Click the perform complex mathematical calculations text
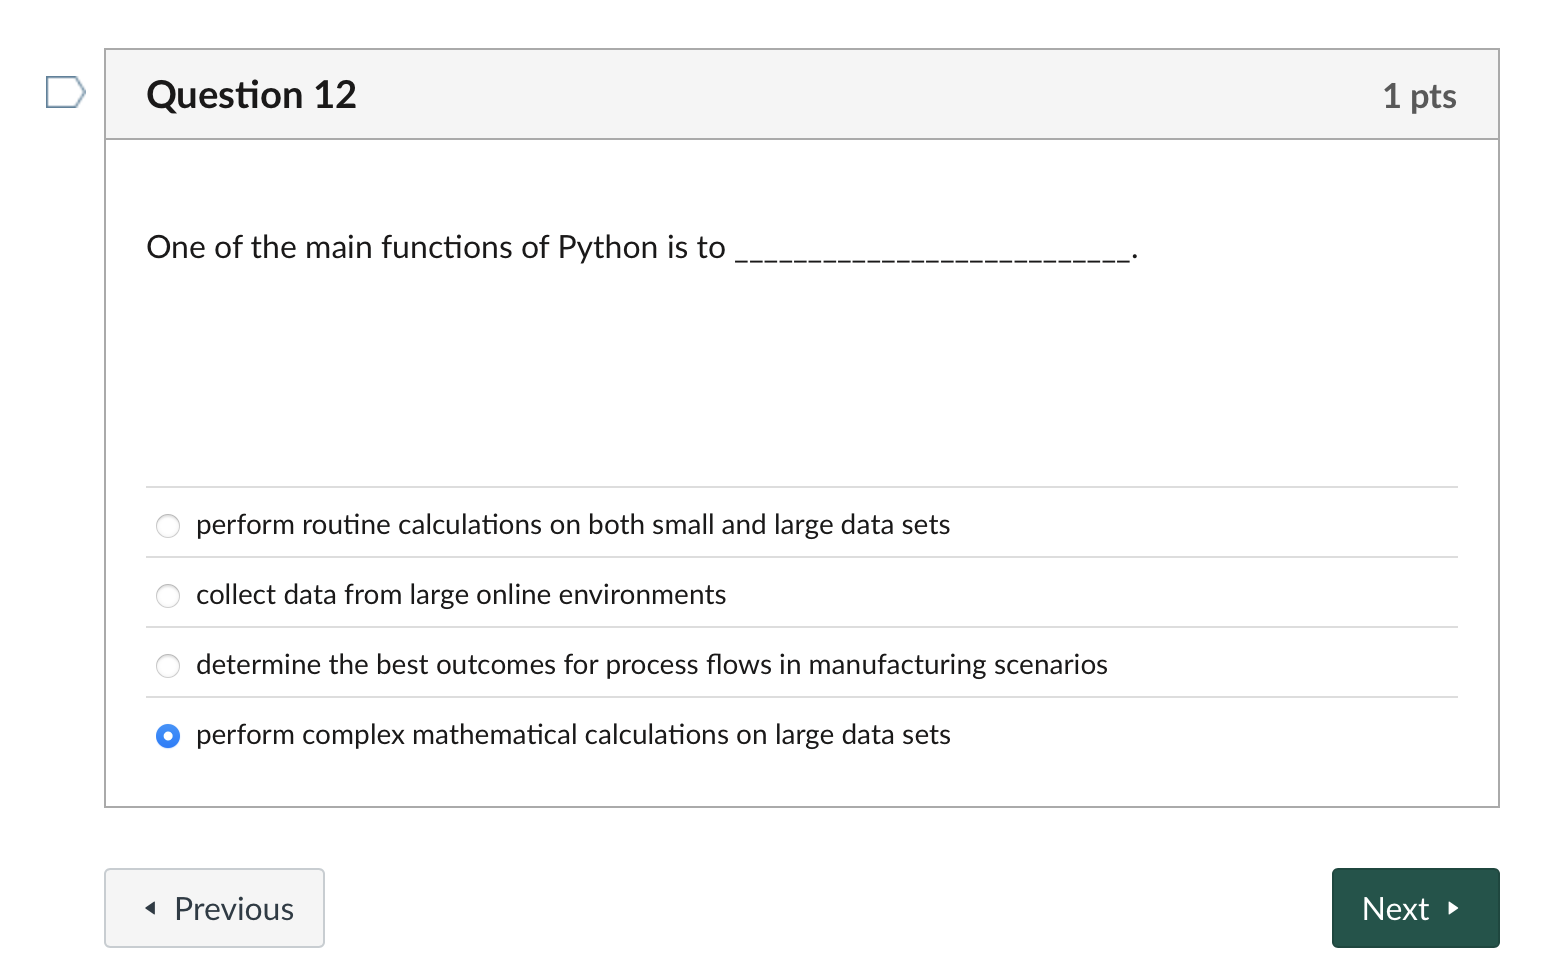Screen dimensions: 1564x978 (572, 735)
